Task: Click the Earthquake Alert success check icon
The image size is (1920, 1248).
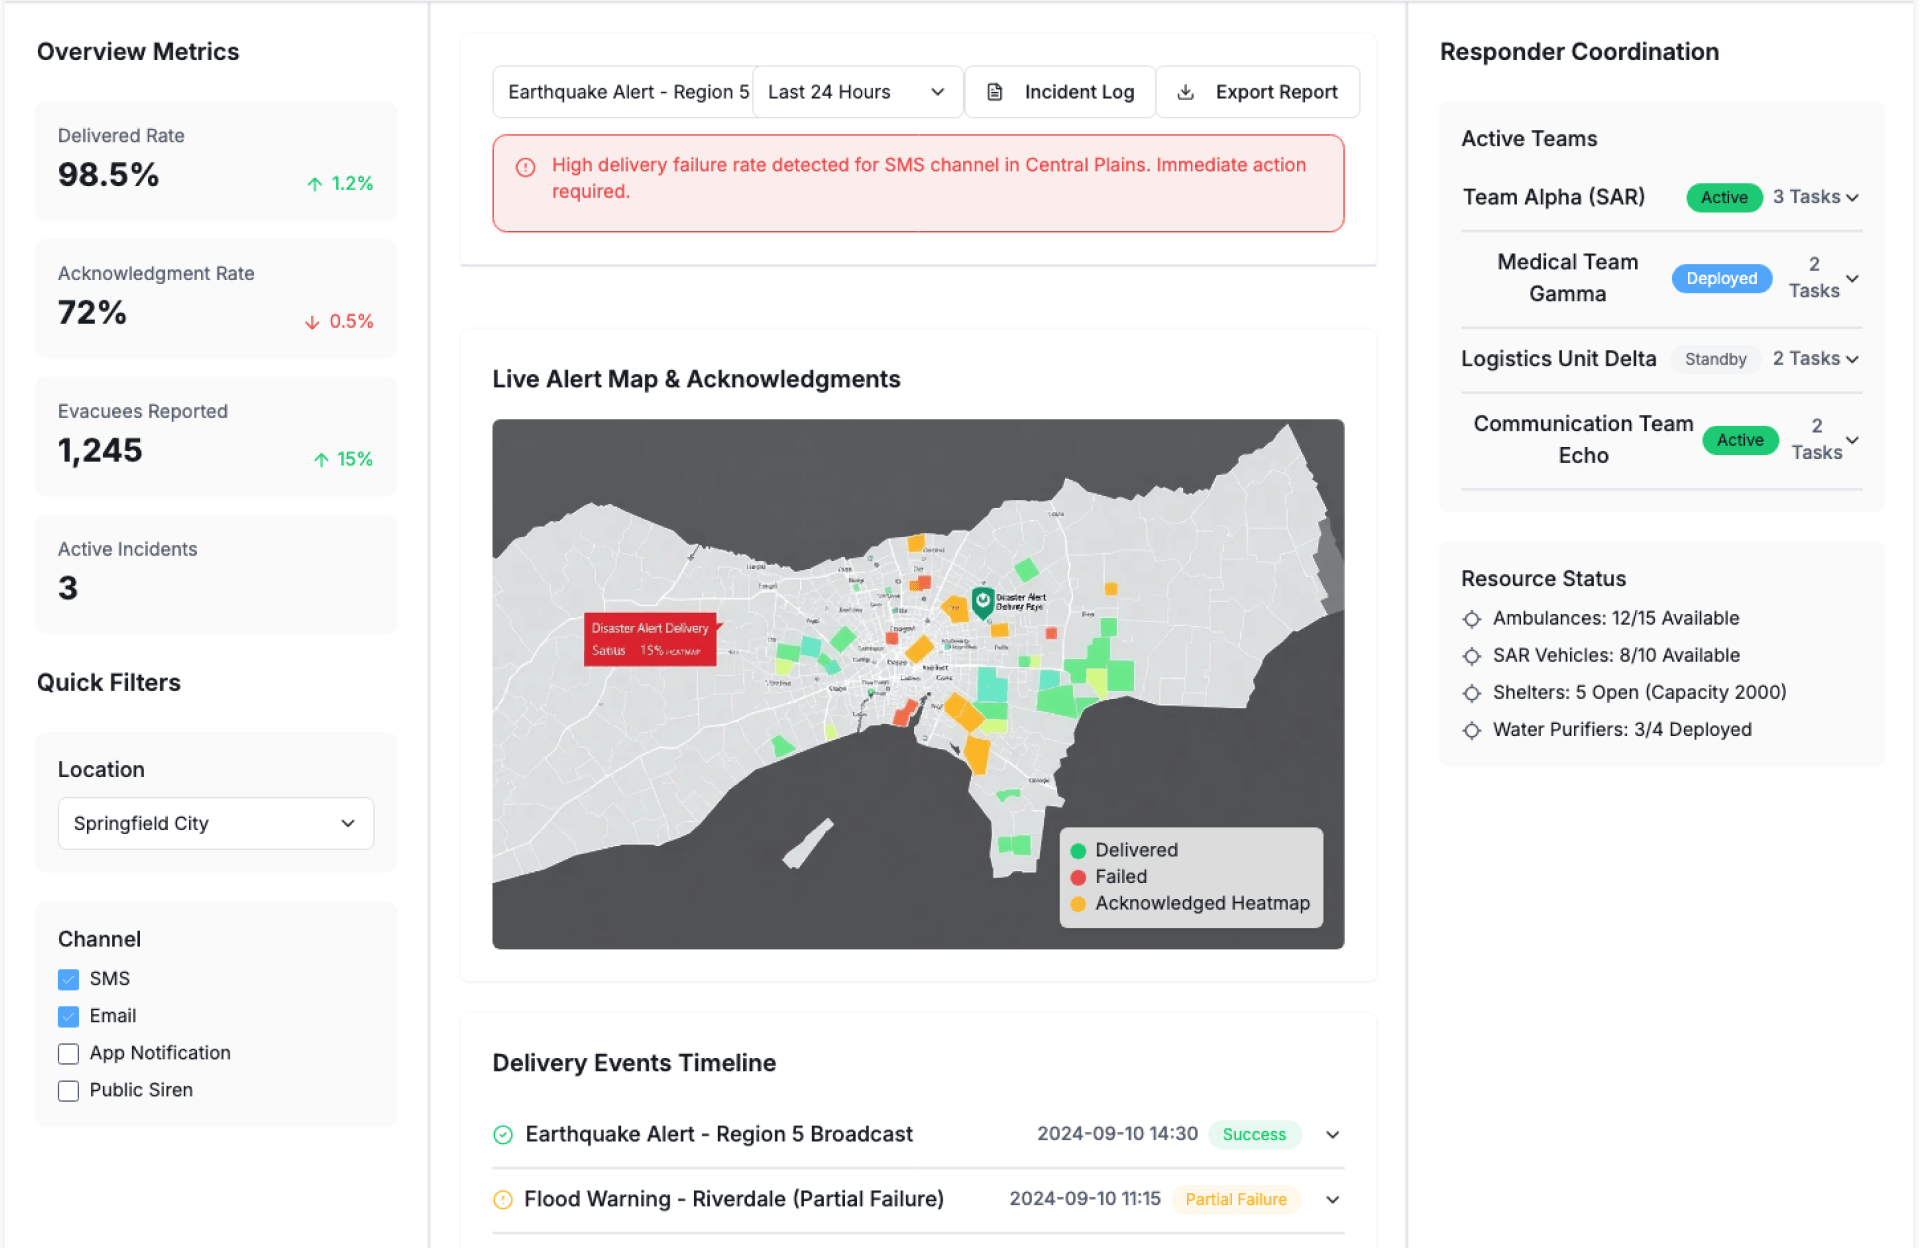Action: [503, 1134]
